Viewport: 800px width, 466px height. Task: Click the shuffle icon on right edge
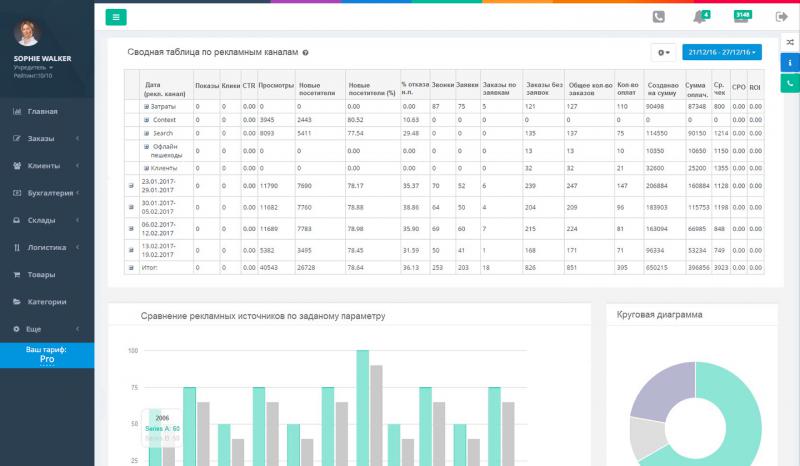tap(790, 42)
